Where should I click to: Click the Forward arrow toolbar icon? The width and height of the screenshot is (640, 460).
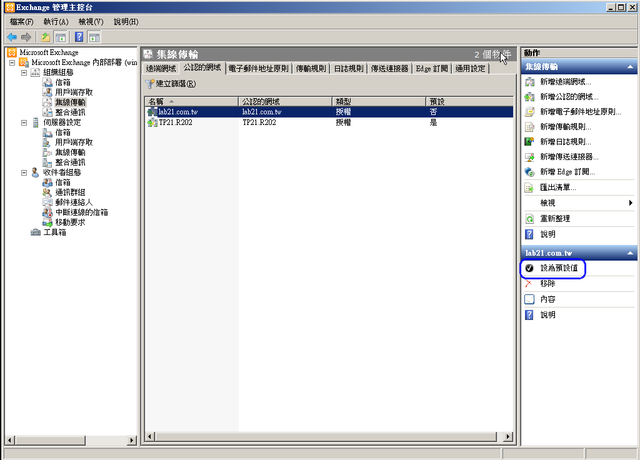pyautogui.click(x=26, y=38)
